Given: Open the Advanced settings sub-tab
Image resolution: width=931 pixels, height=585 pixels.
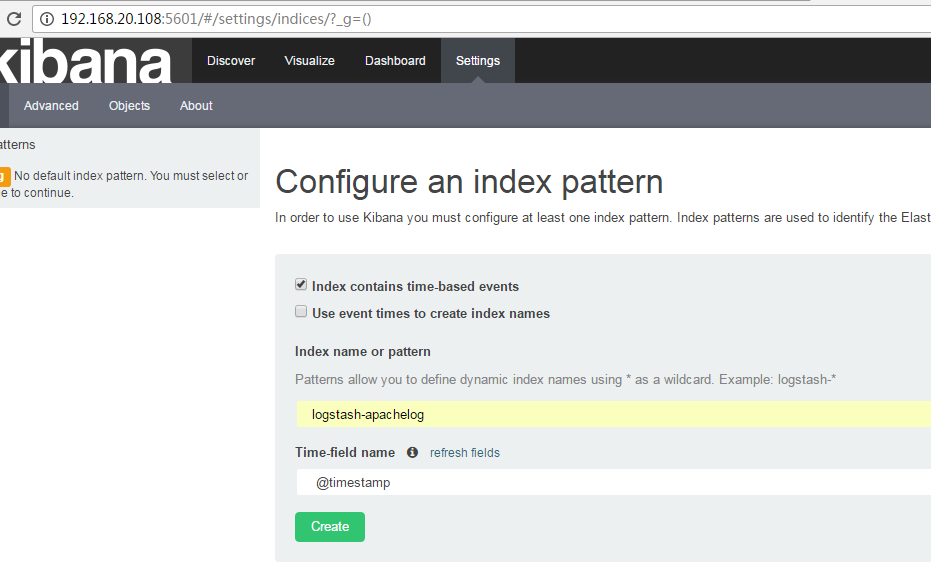Looking at the screenshot, I should point(51,106).
